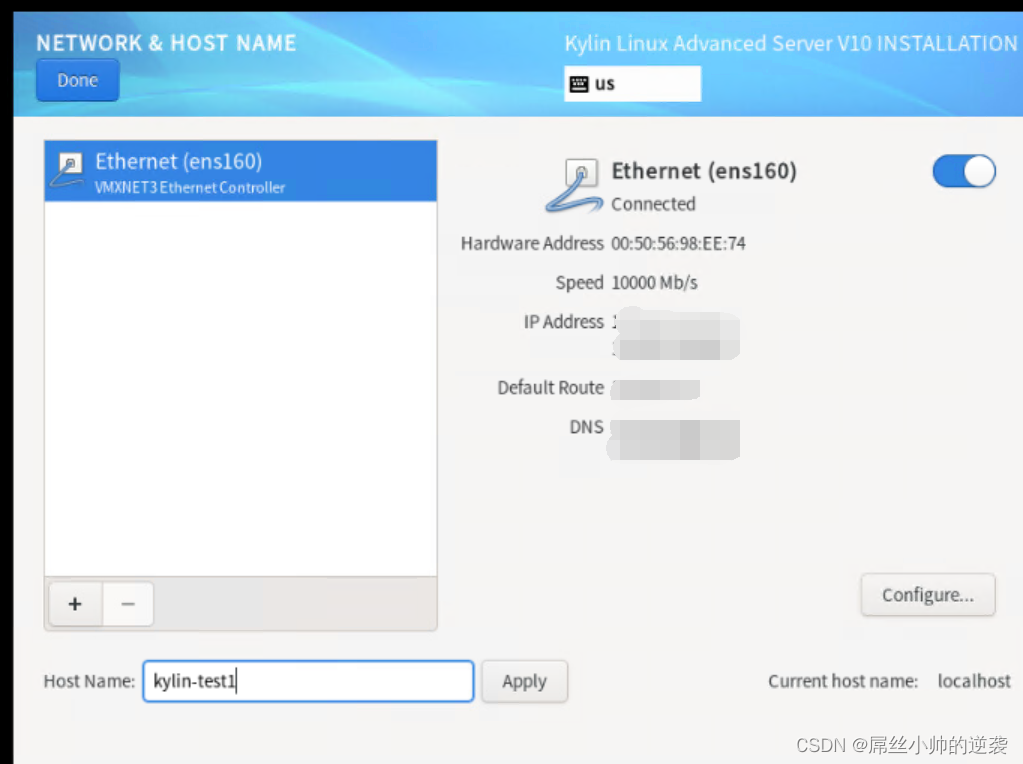Screen dimensions: 1023x764
Task: Click the NETWORK & HOST NAME heading
Action: click(x=166, y=43)
